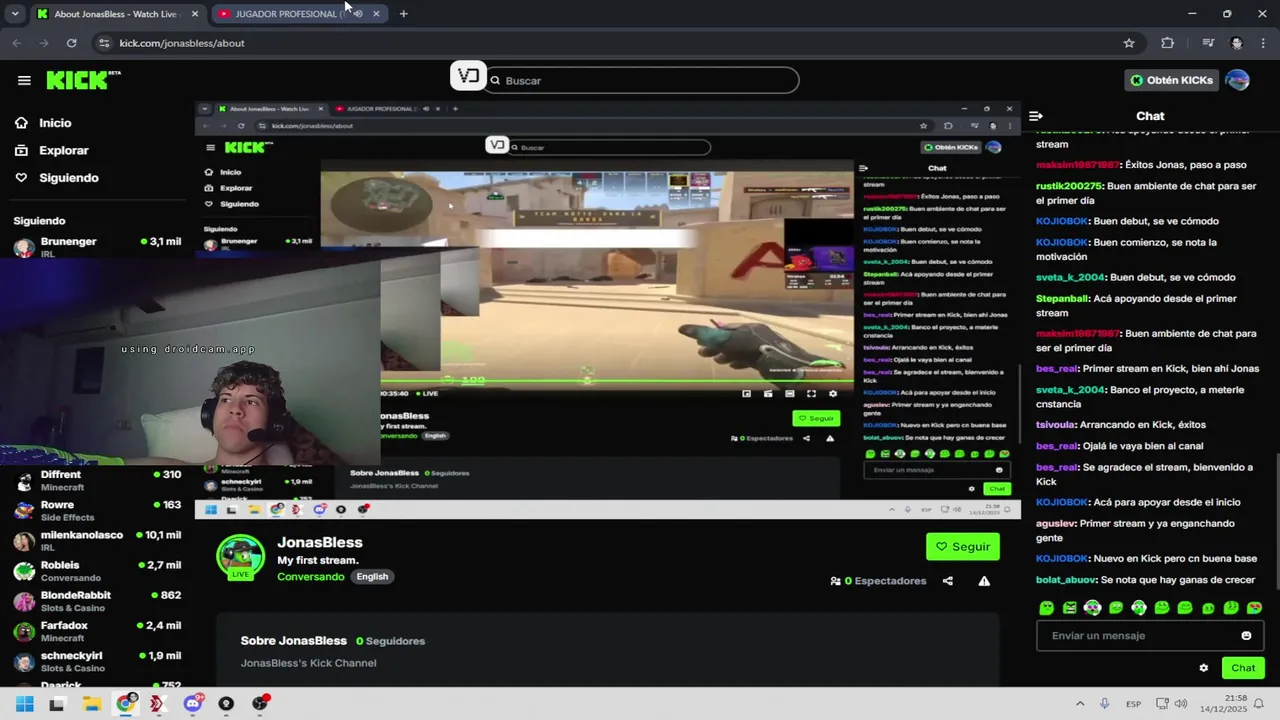The image size is (1280, 720).
Task: View site information icon in address bar
Action: click(x=103, y=43)
